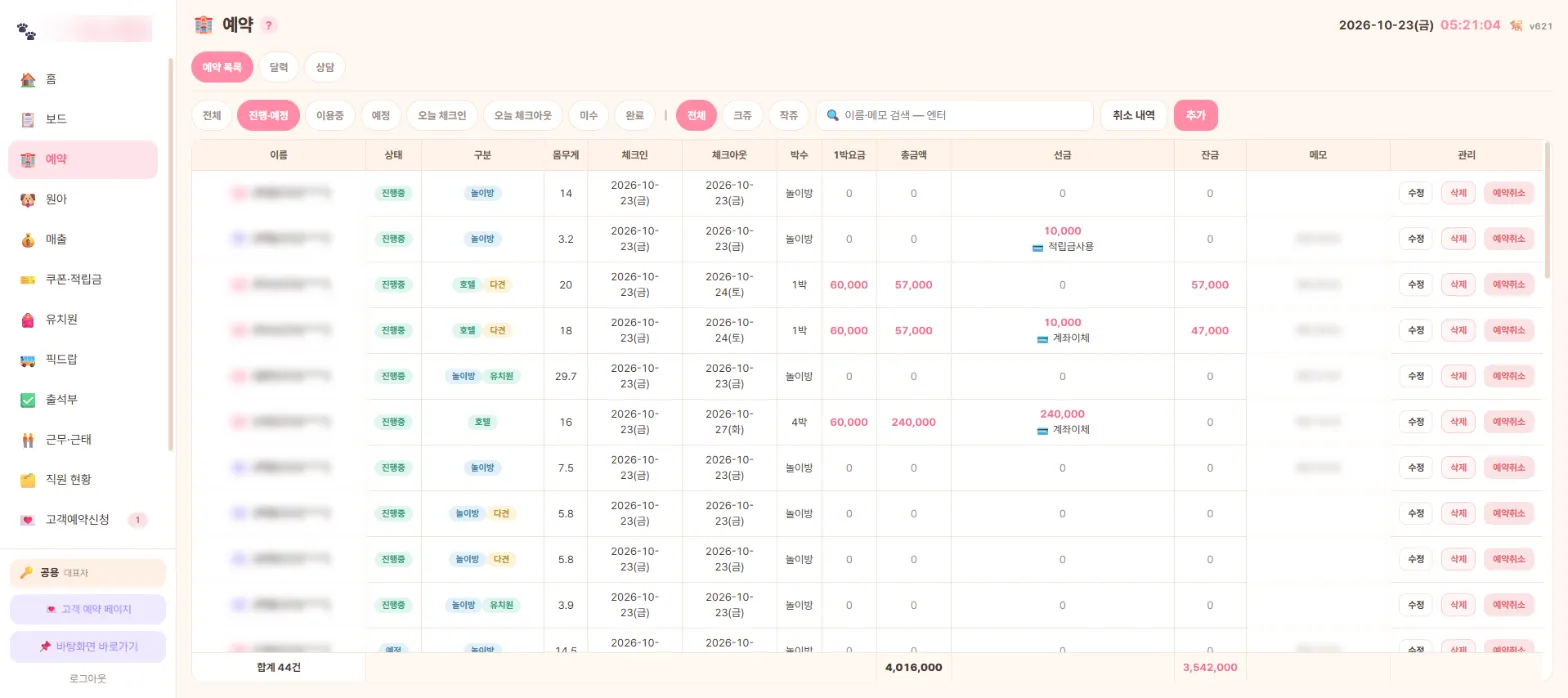
Task: Filter by 작쥬
Action: coord(789,115)
